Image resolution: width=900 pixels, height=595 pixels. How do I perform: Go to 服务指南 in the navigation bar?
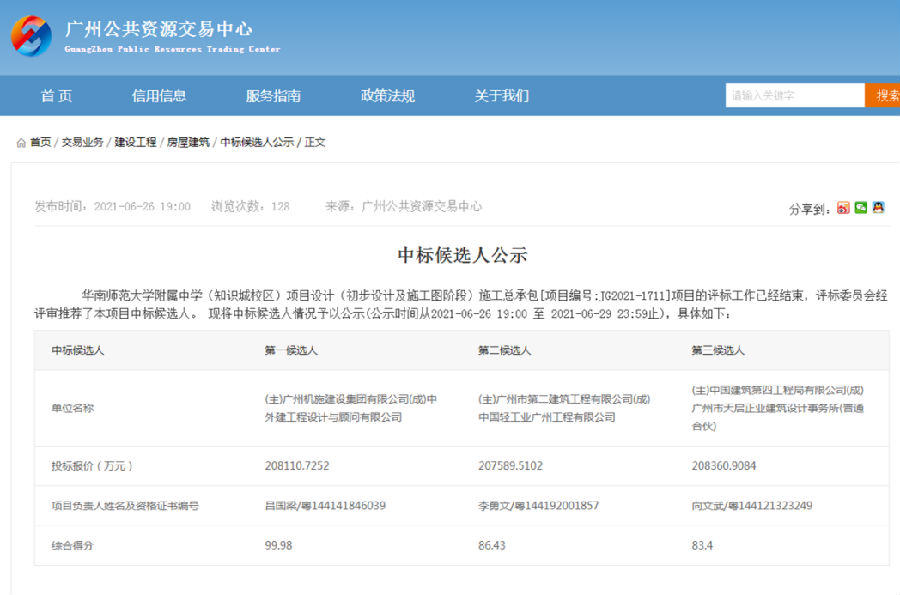273,96
